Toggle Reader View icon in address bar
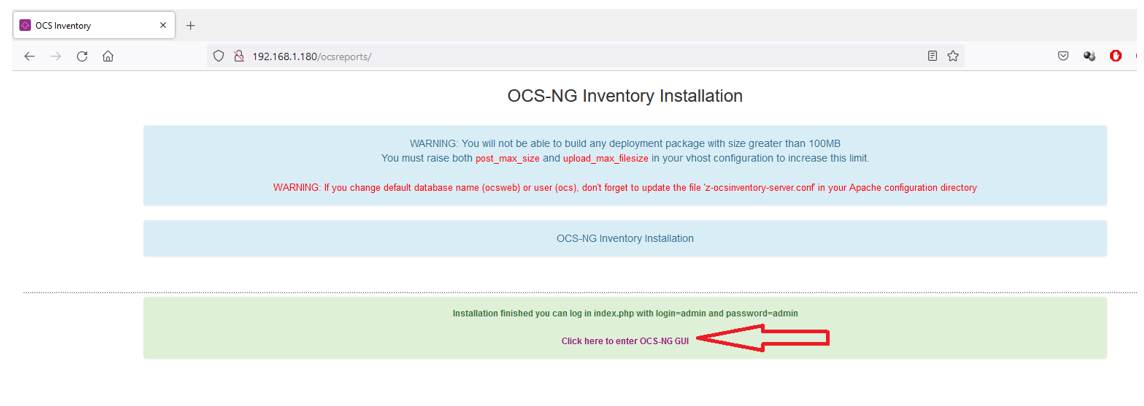This screenshot has width=1144, height=406. coord(932,55)
